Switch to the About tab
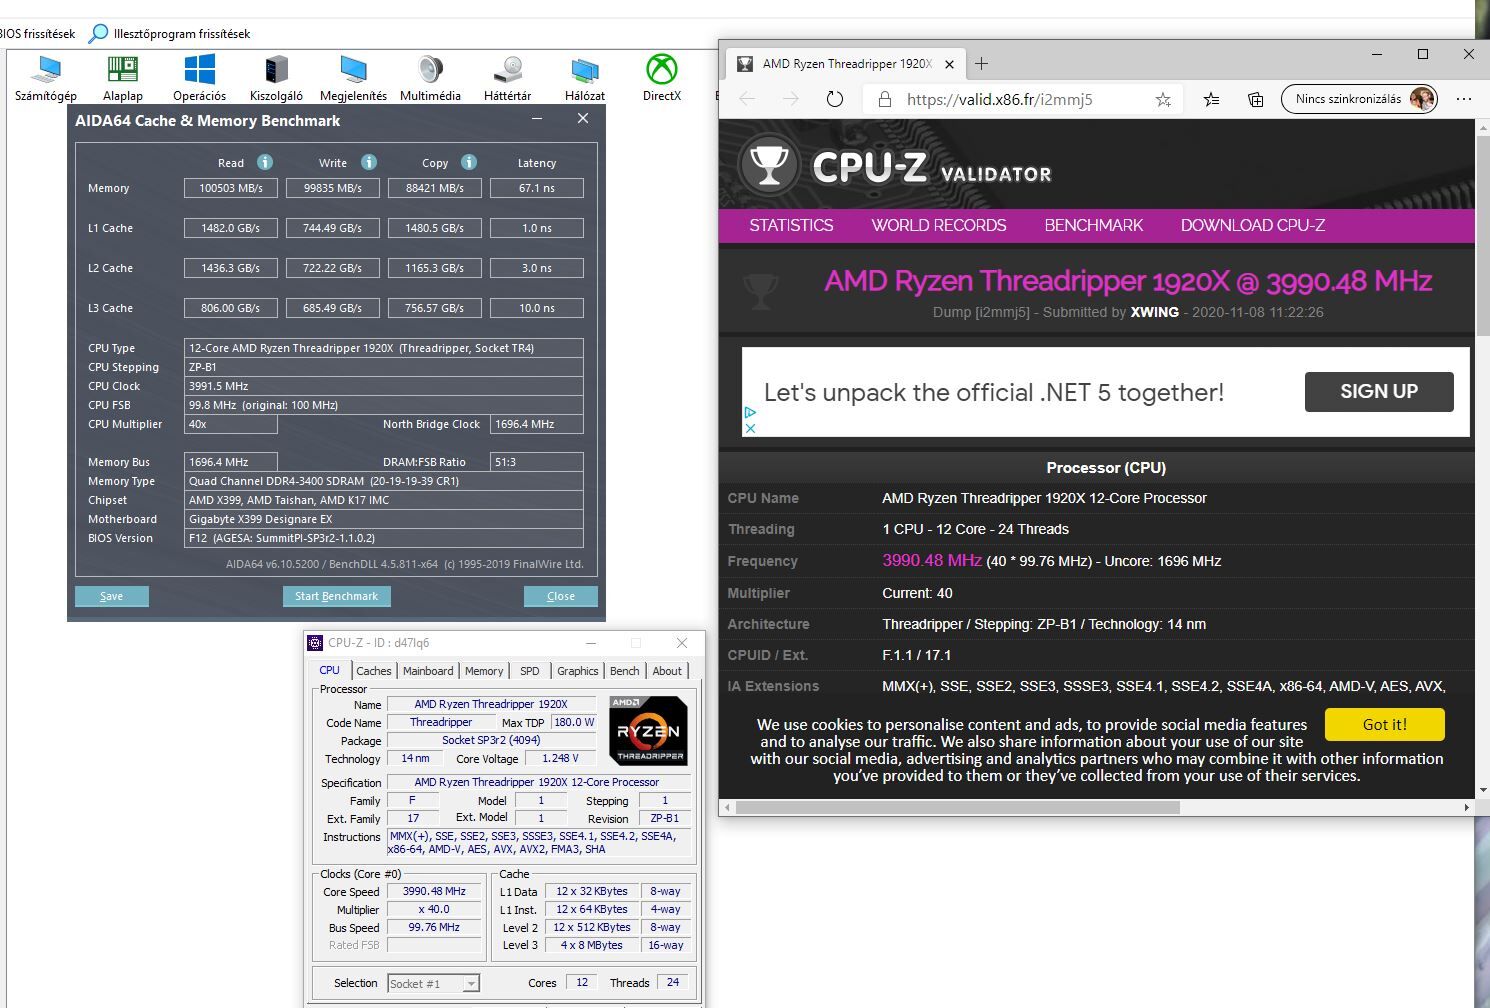Image resolution: width=1490 pixels, height=1008 pixels. [667, 671]
